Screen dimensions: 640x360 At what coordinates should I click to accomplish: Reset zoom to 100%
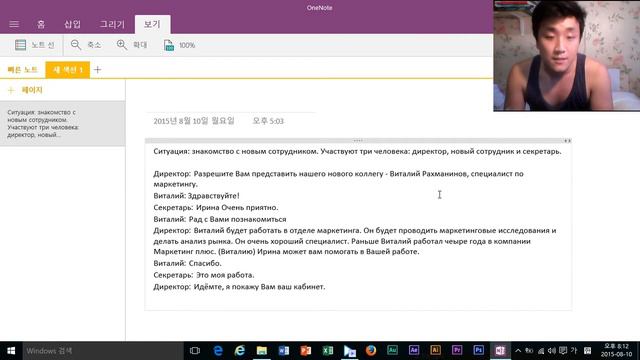(x=179, y=45)
